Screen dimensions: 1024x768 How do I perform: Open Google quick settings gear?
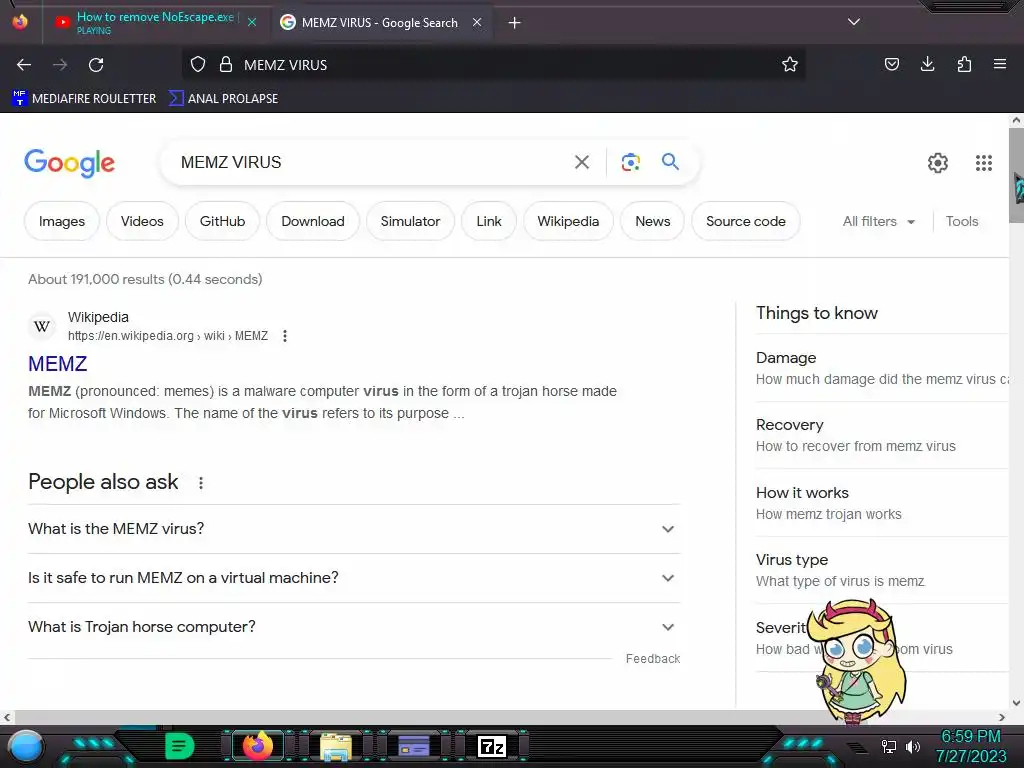coord(938,163)
